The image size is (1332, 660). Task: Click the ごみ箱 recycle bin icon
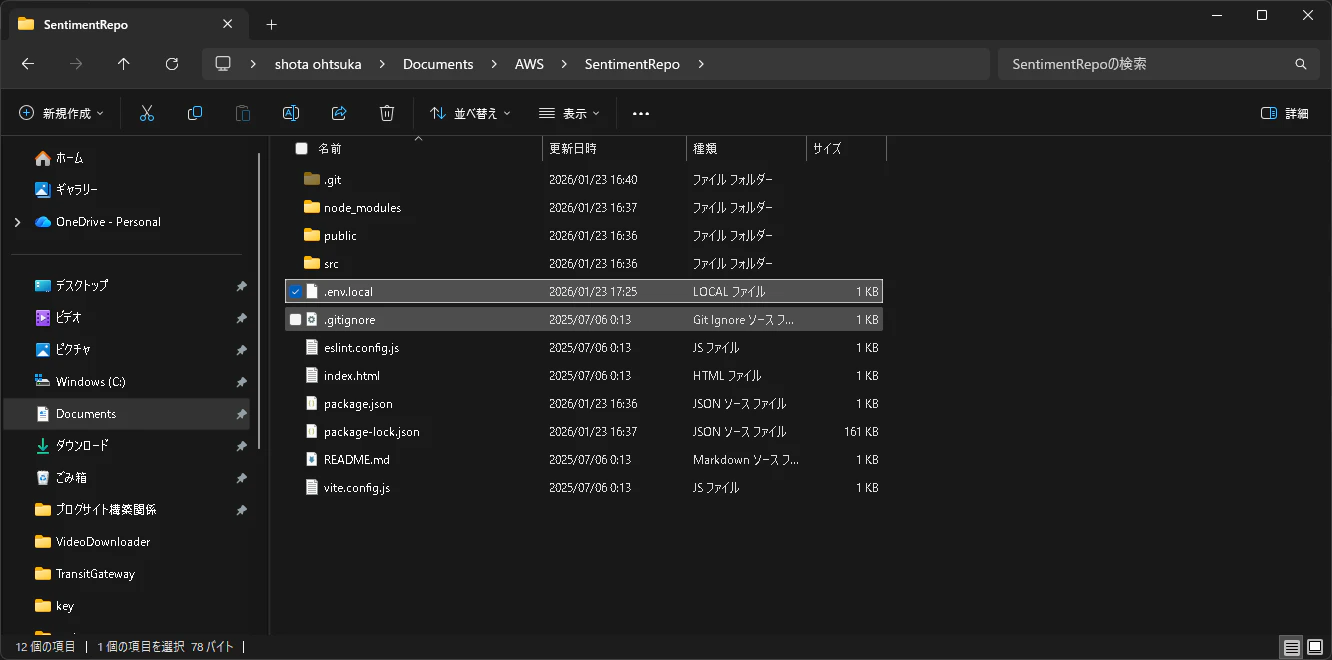click(x=43, y=478)
